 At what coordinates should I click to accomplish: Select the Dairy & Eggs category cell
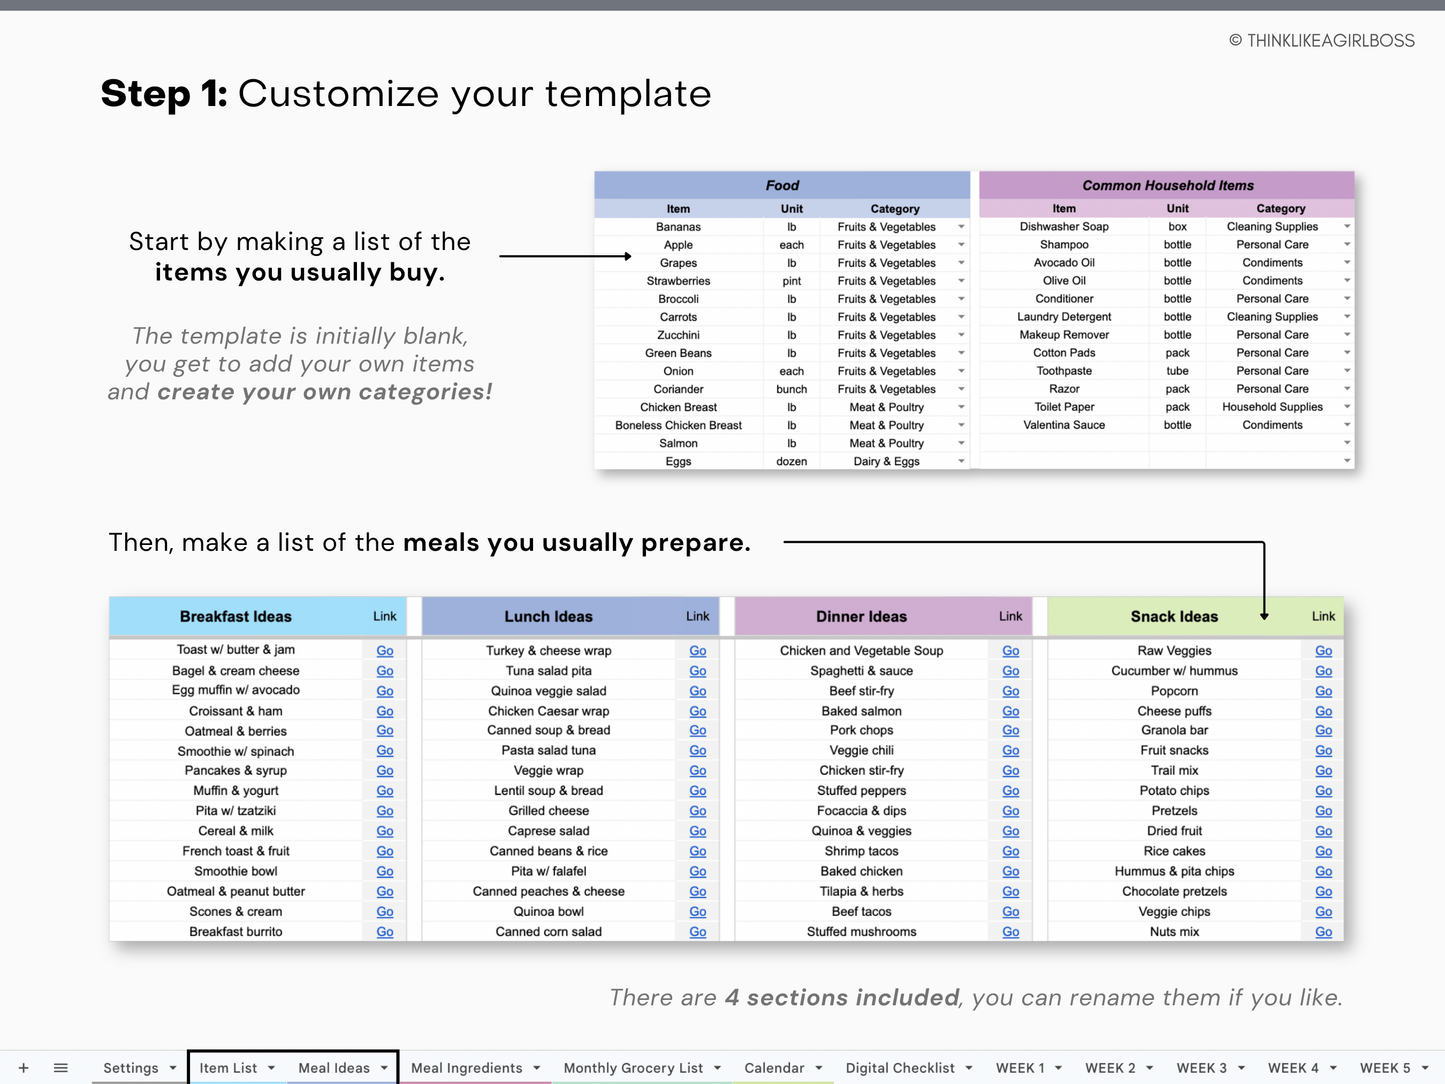click(x=887, y=461)
